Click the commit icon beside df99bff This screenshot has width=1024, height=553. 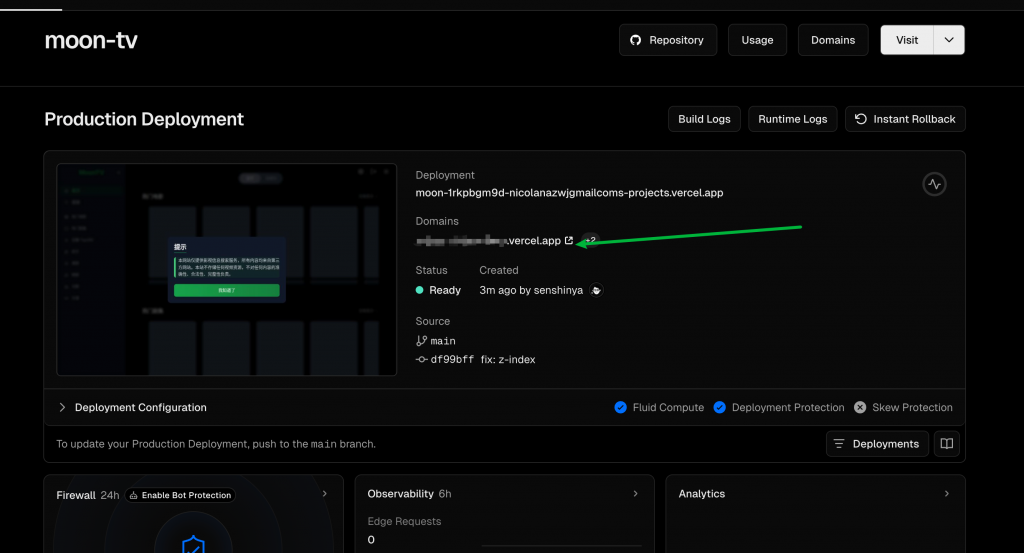point(421,359)
